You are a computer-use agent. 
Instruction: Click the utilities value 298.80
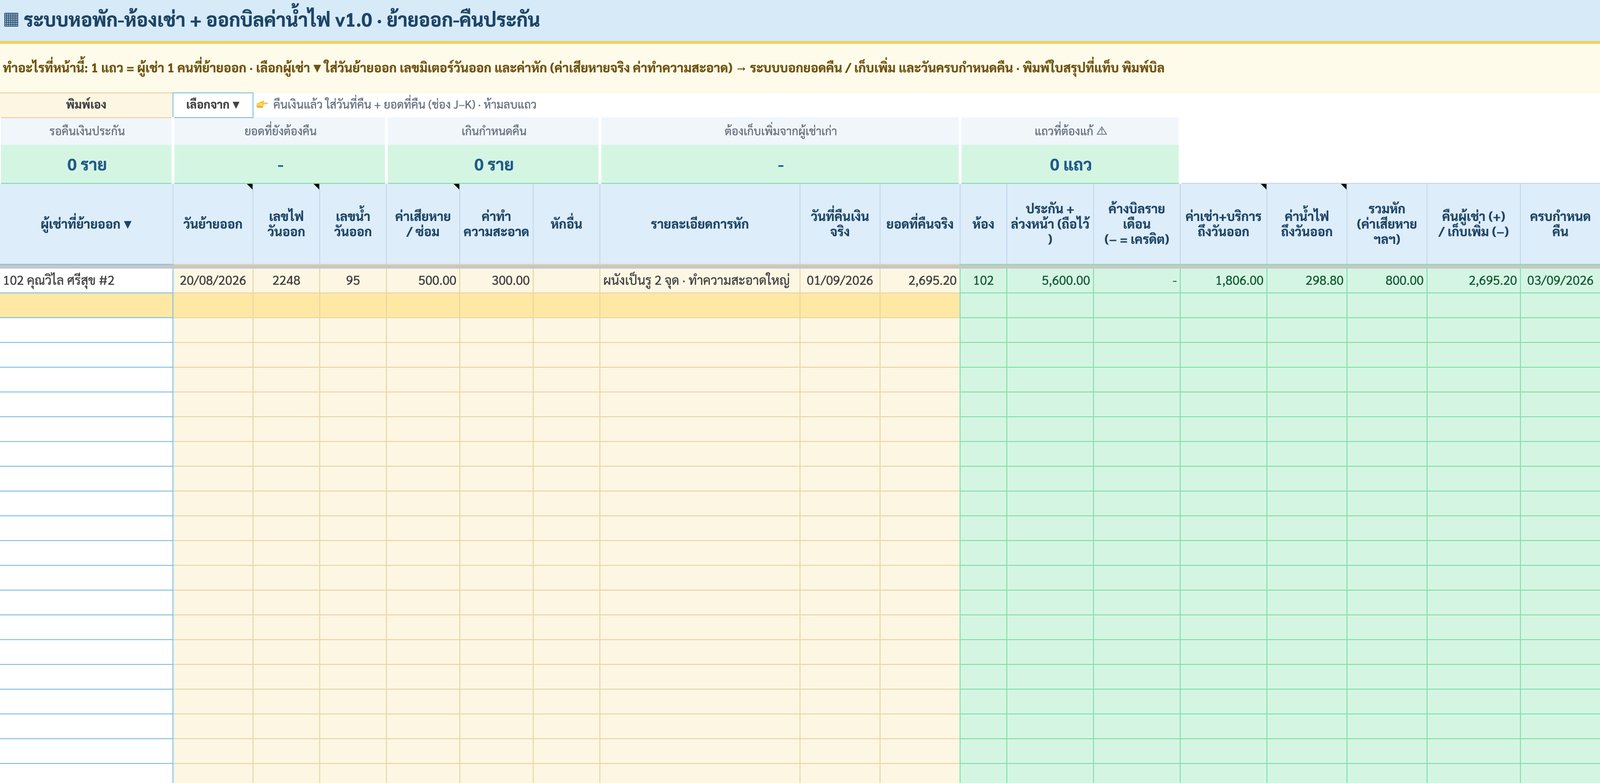(x=1306, y=281)
